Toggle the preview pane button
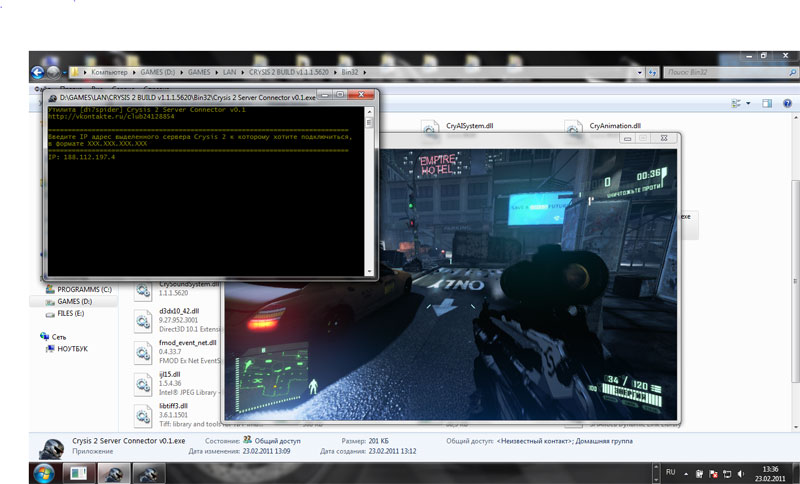Image resolution: width=800 pixels, height=484 pixels. tap(767, 104)
